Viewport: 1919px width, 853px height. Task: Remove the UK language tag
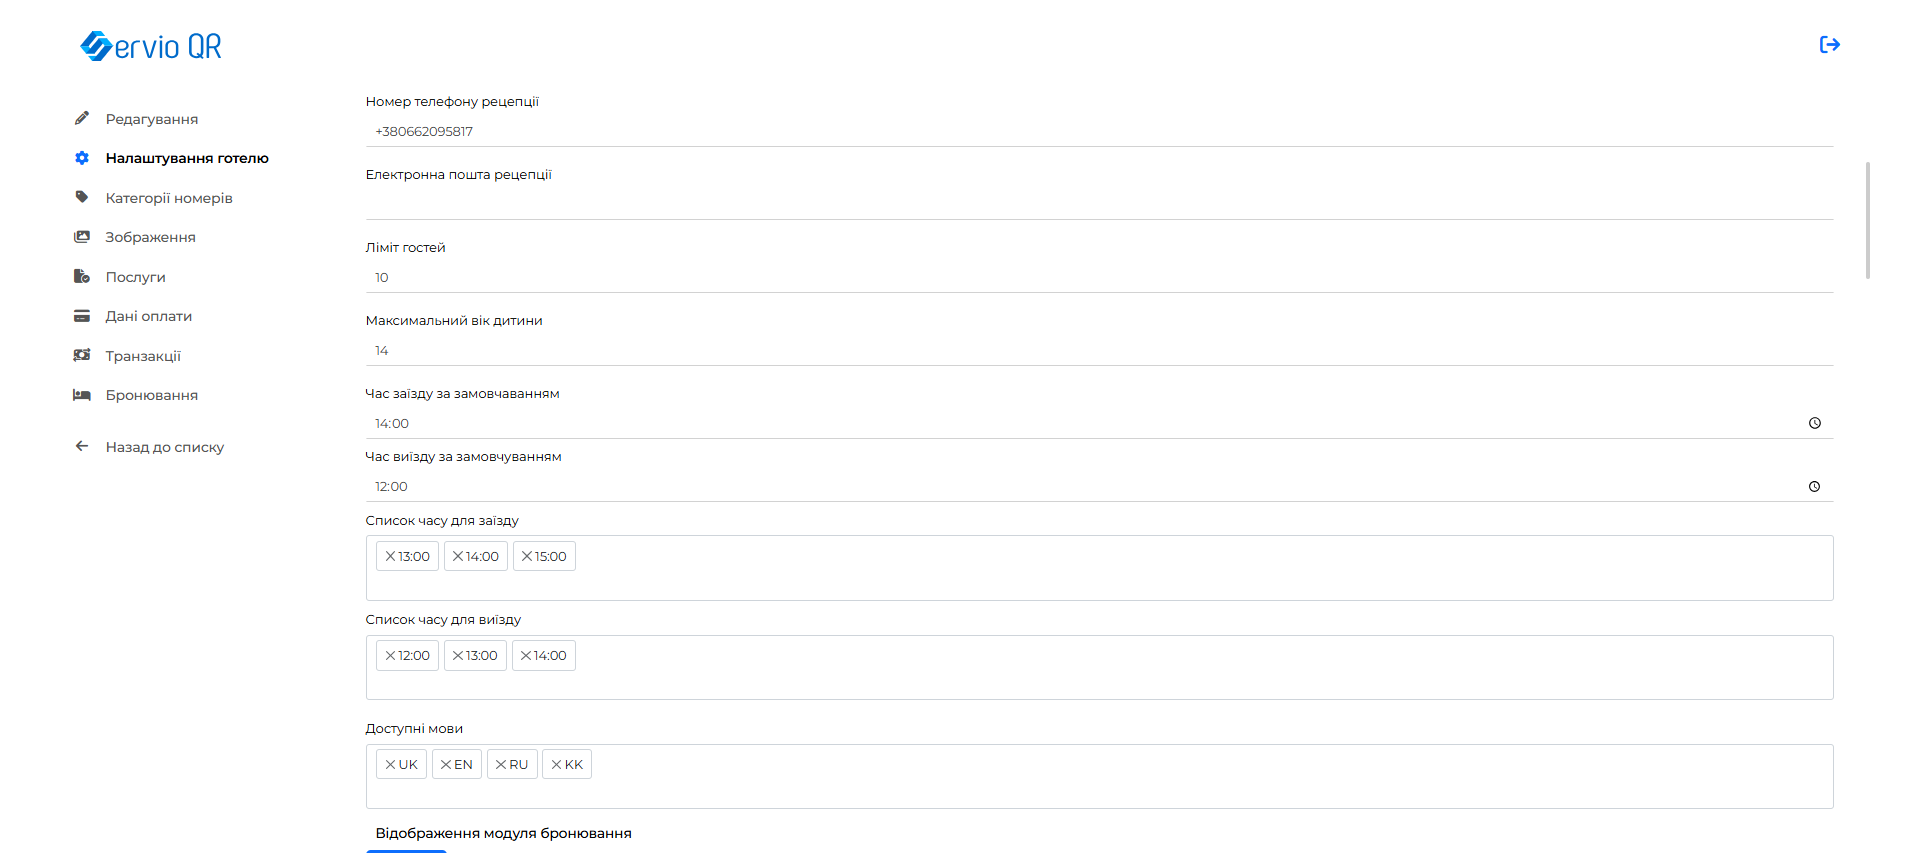[x=390, y=765]
